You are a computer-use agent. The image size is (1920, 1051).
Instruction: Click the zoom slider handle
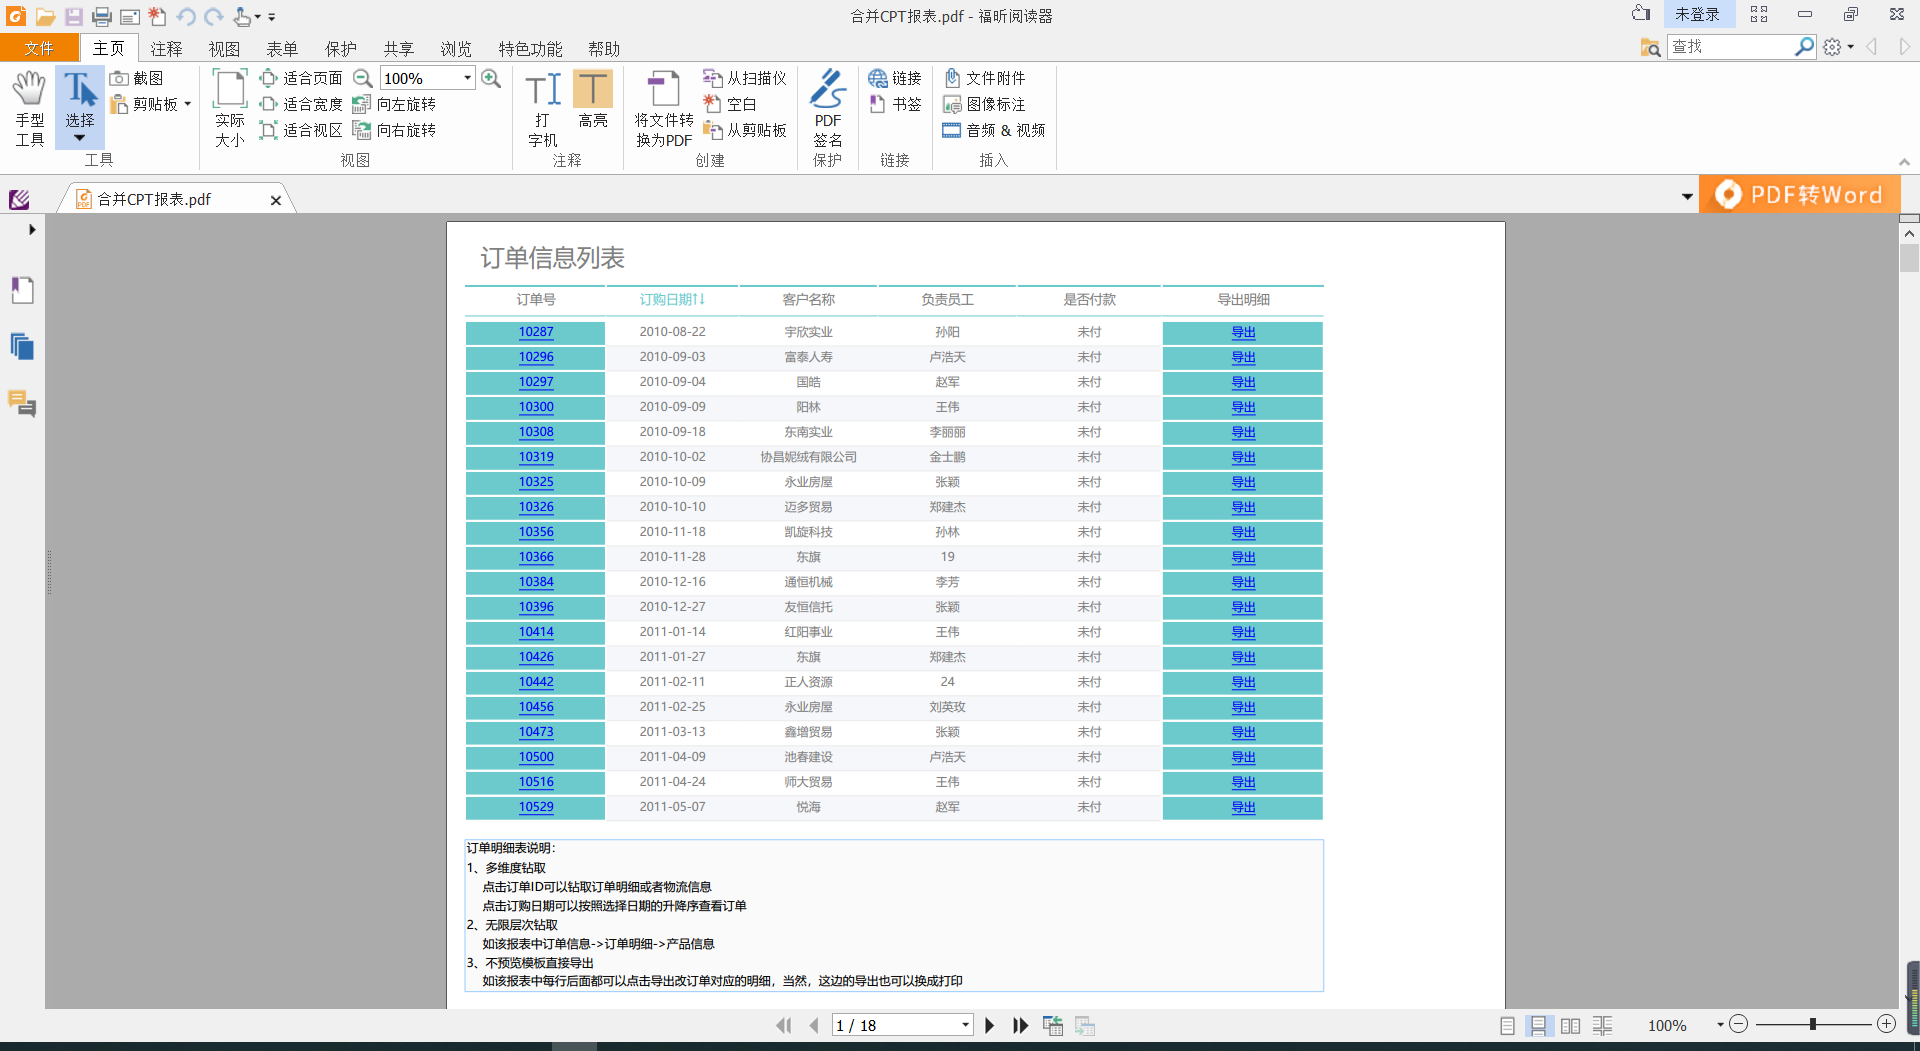click(1812, 1024)
